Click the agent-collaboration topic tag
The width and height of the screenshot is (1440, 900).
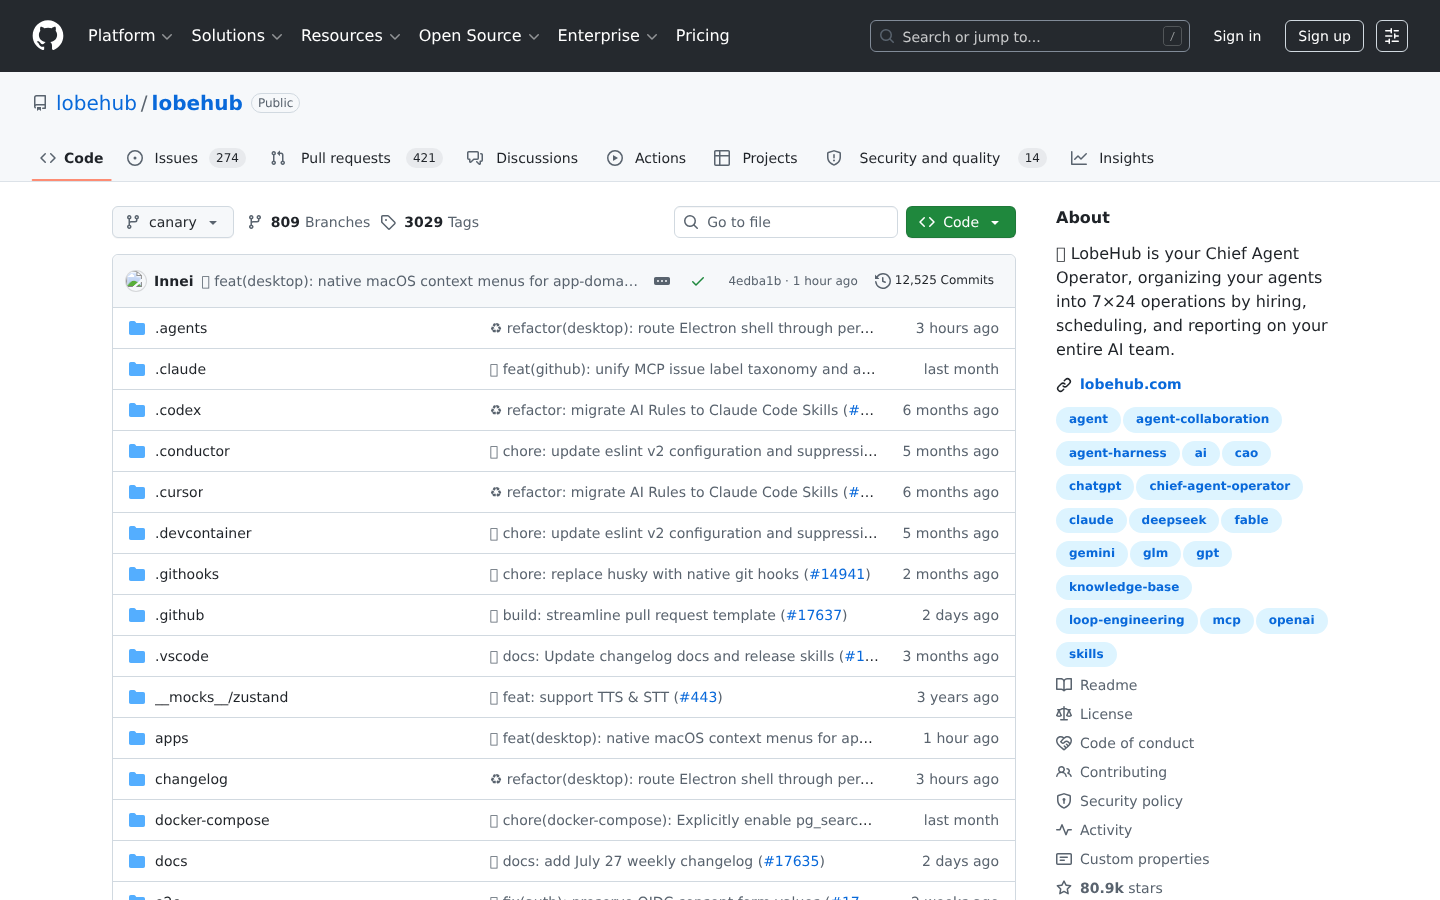1202,419
